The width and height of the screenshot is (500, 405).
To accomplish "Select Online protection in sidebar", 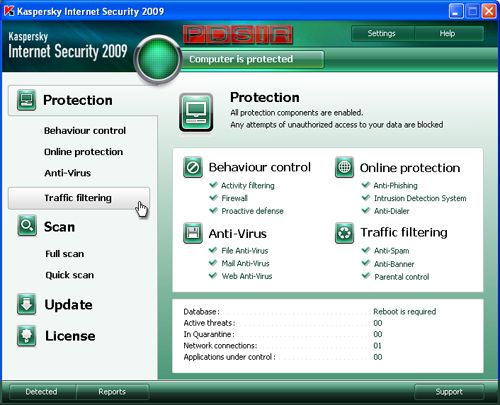I will tap(84, 152).
